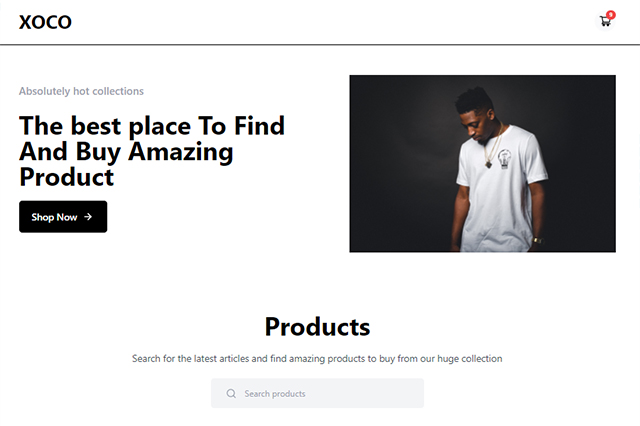The image size is (640, 426).
Task: Click the wristwatch in the hero photo
Action: pyautogui.click(x=537, y=240)
